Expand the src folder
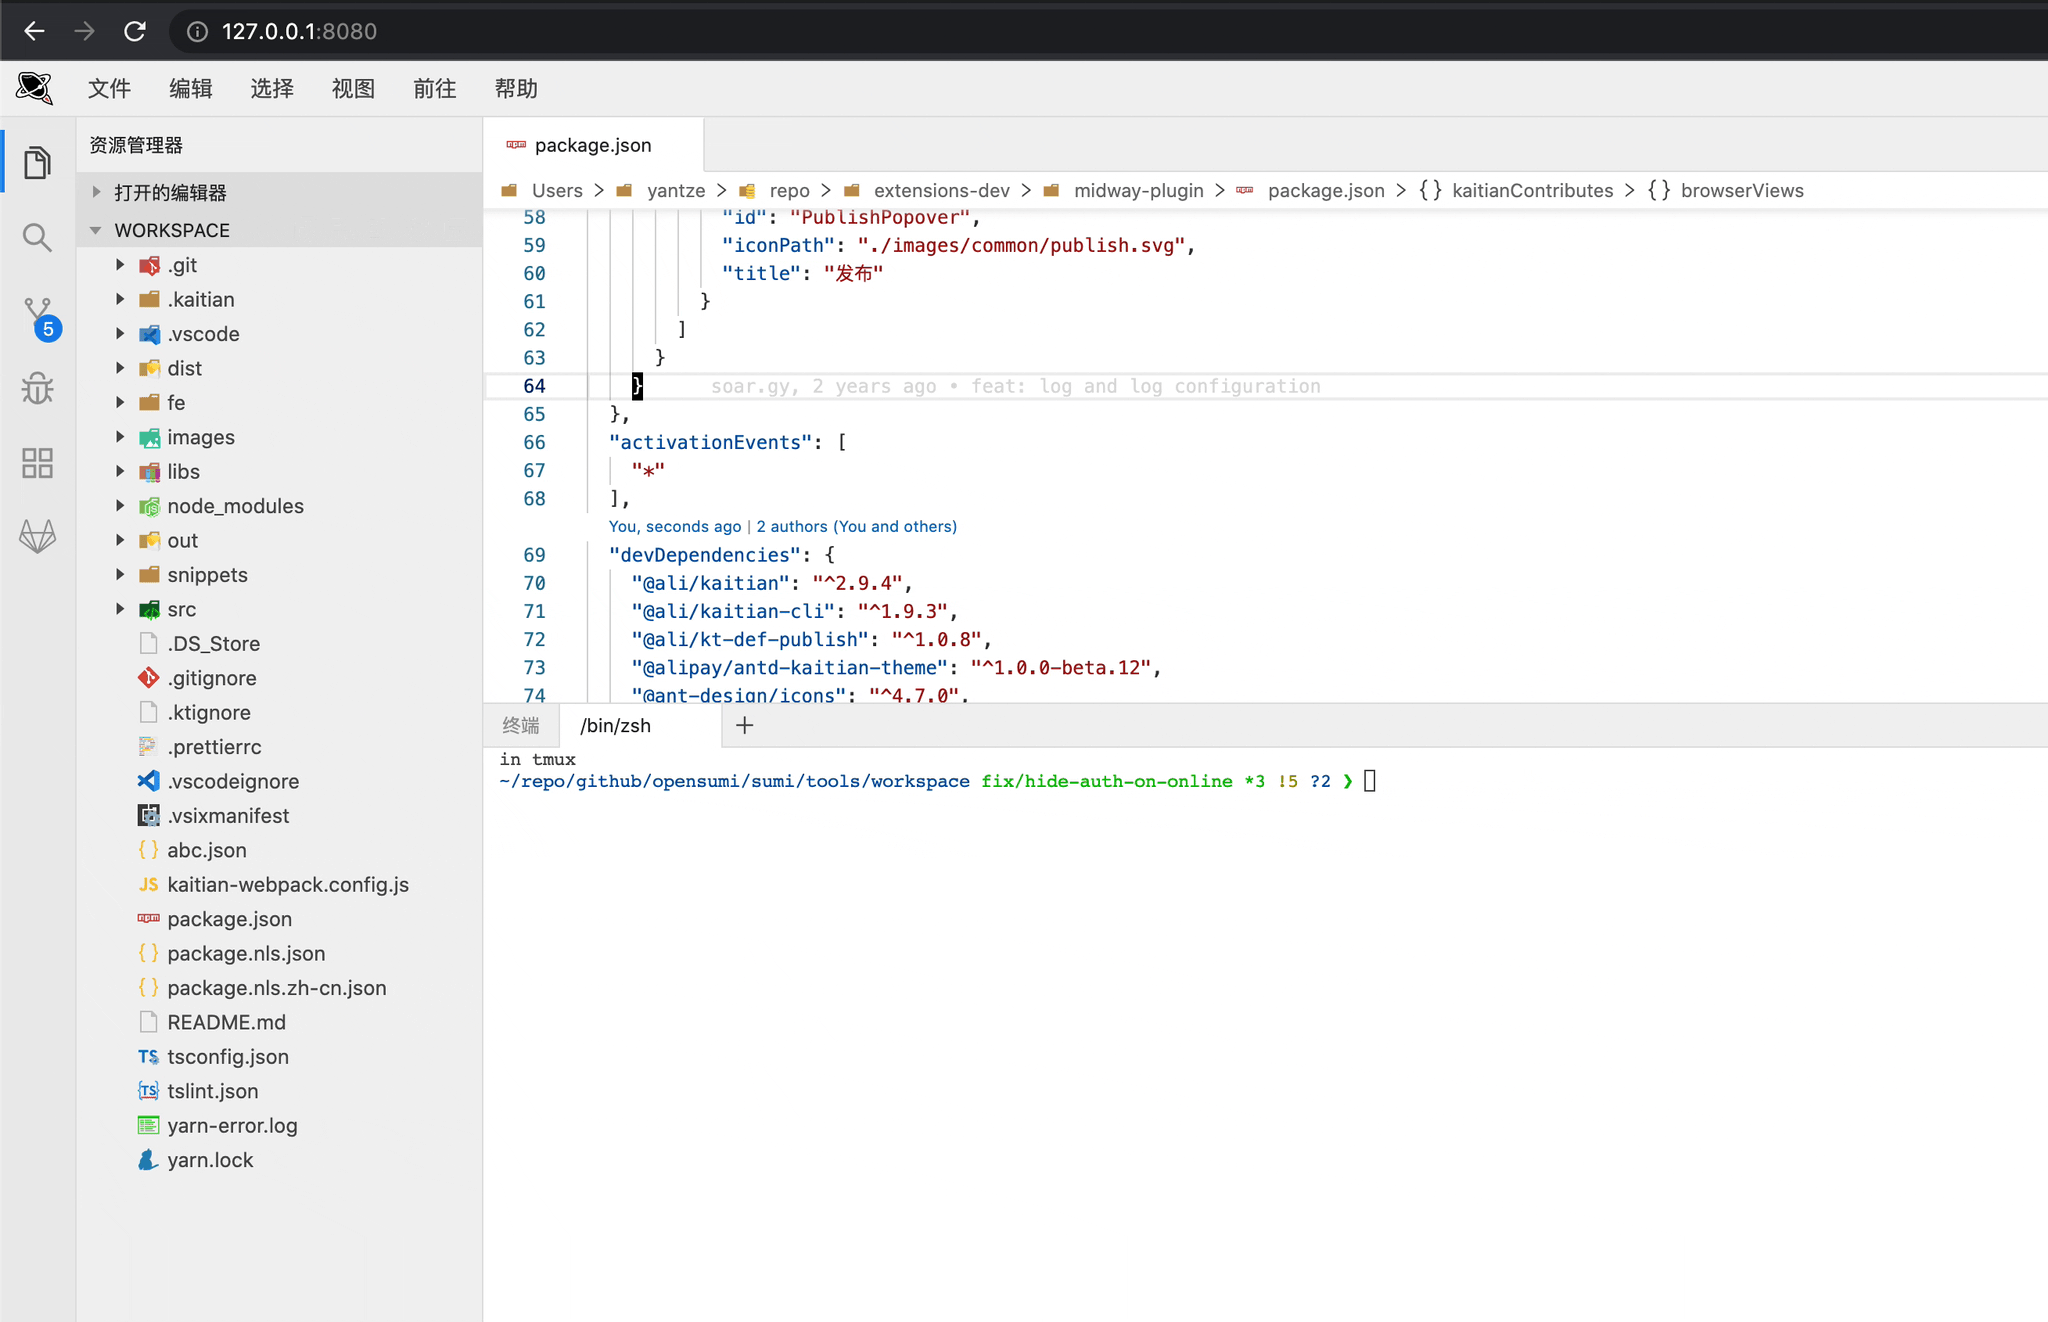 pyautogui.click(x=120, y=609)
